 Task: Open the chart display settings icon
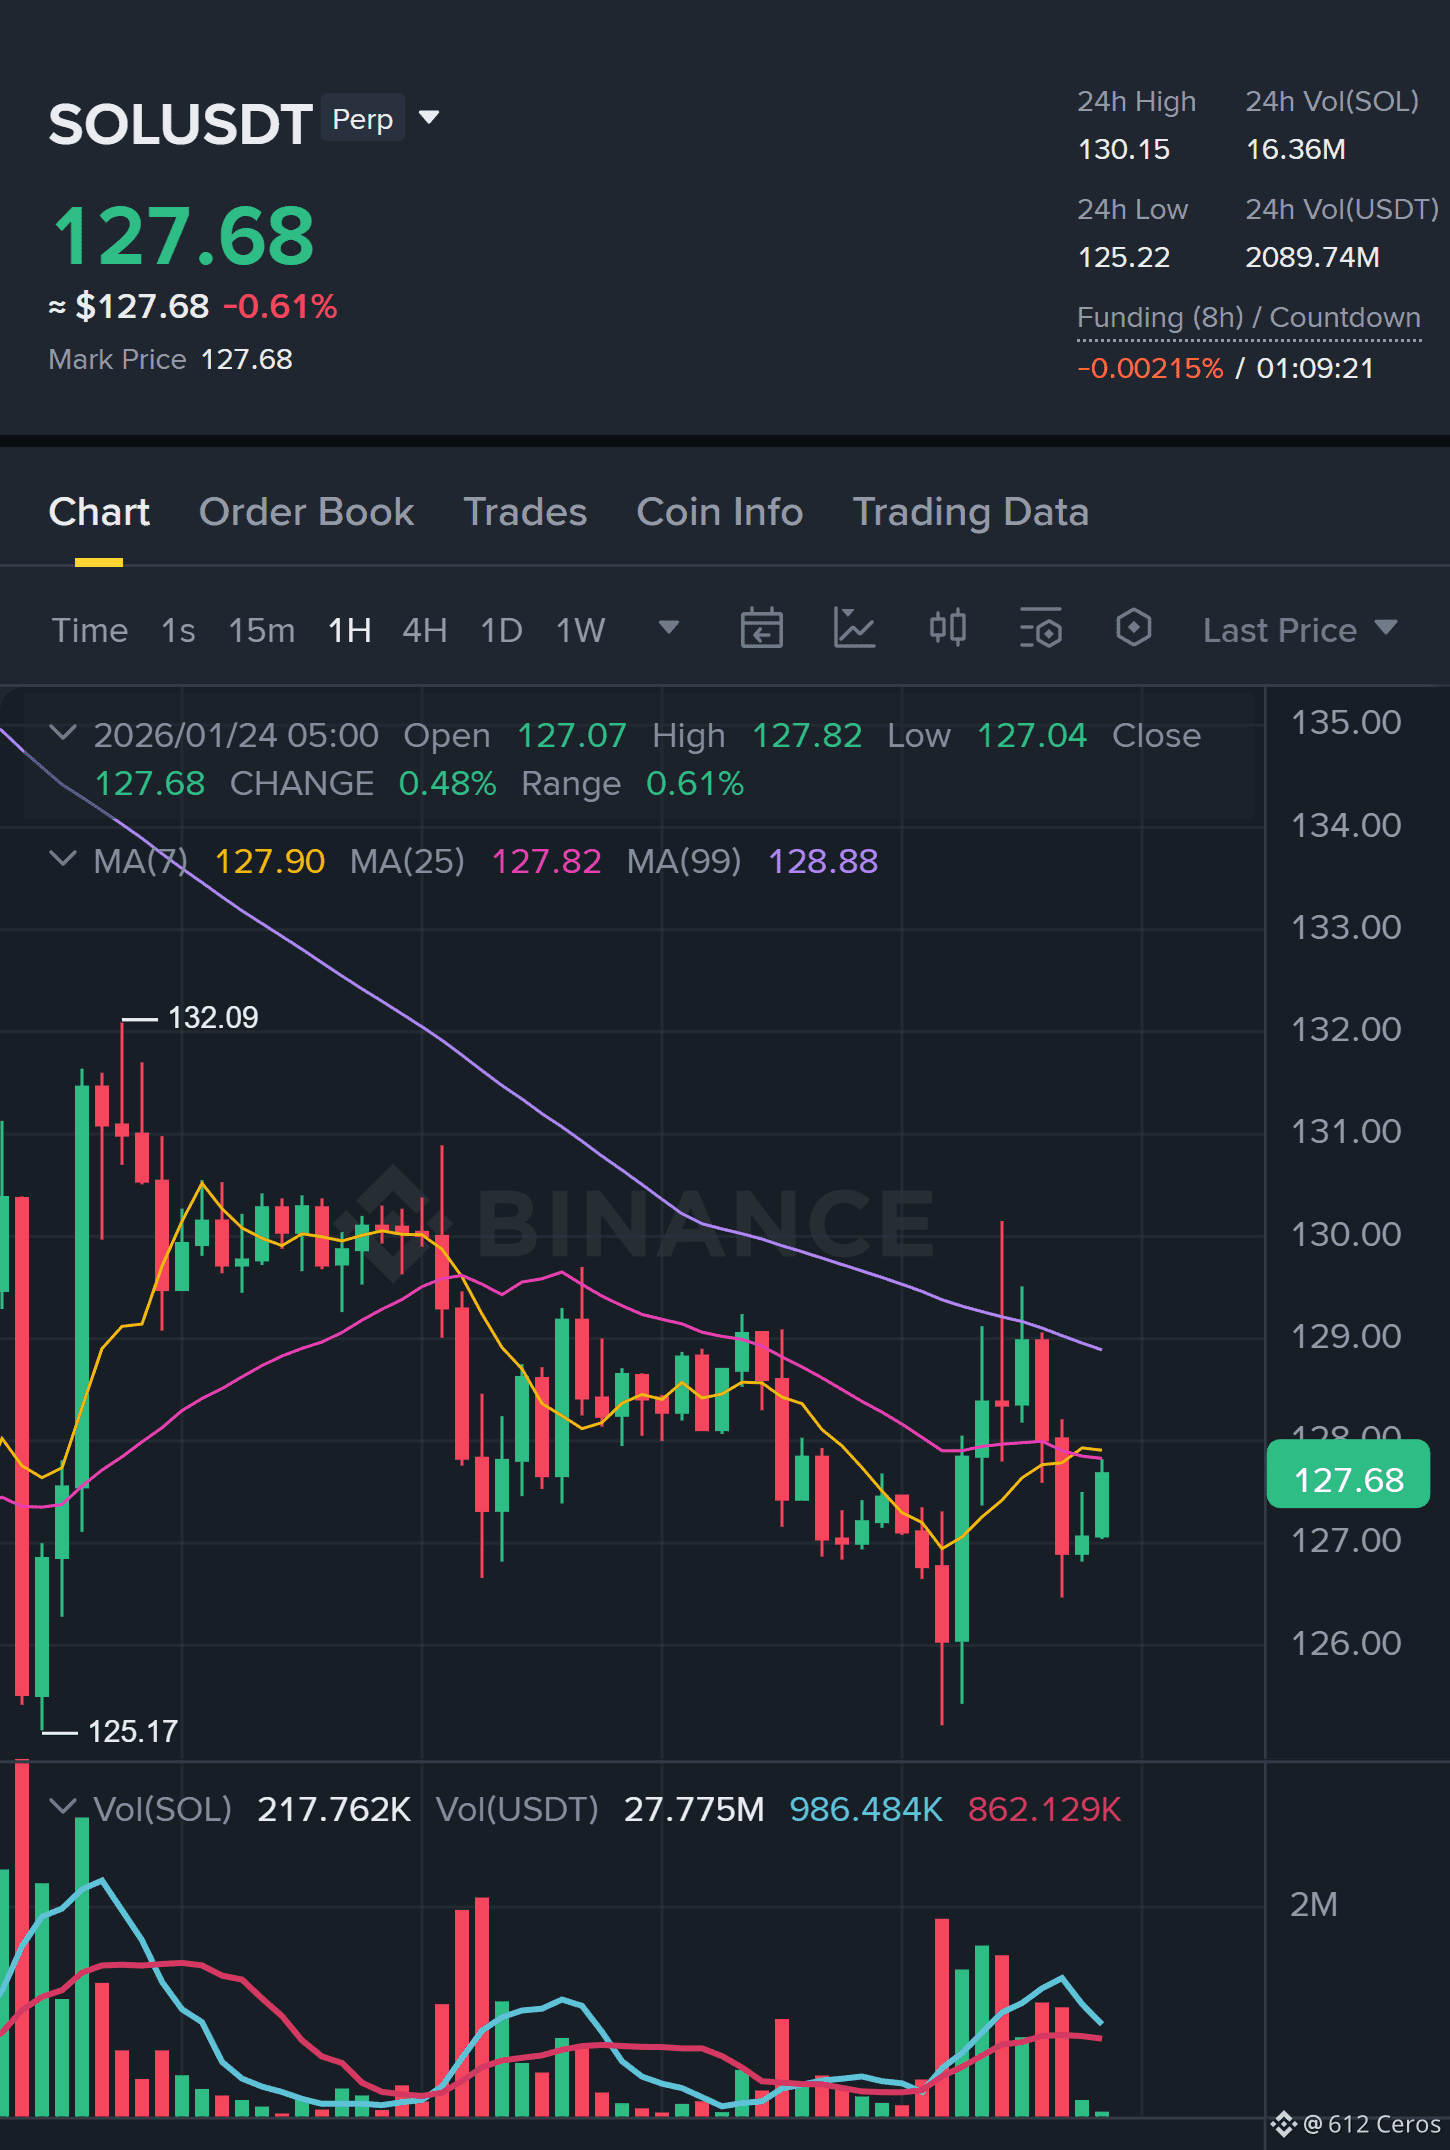pos(1040,629)
